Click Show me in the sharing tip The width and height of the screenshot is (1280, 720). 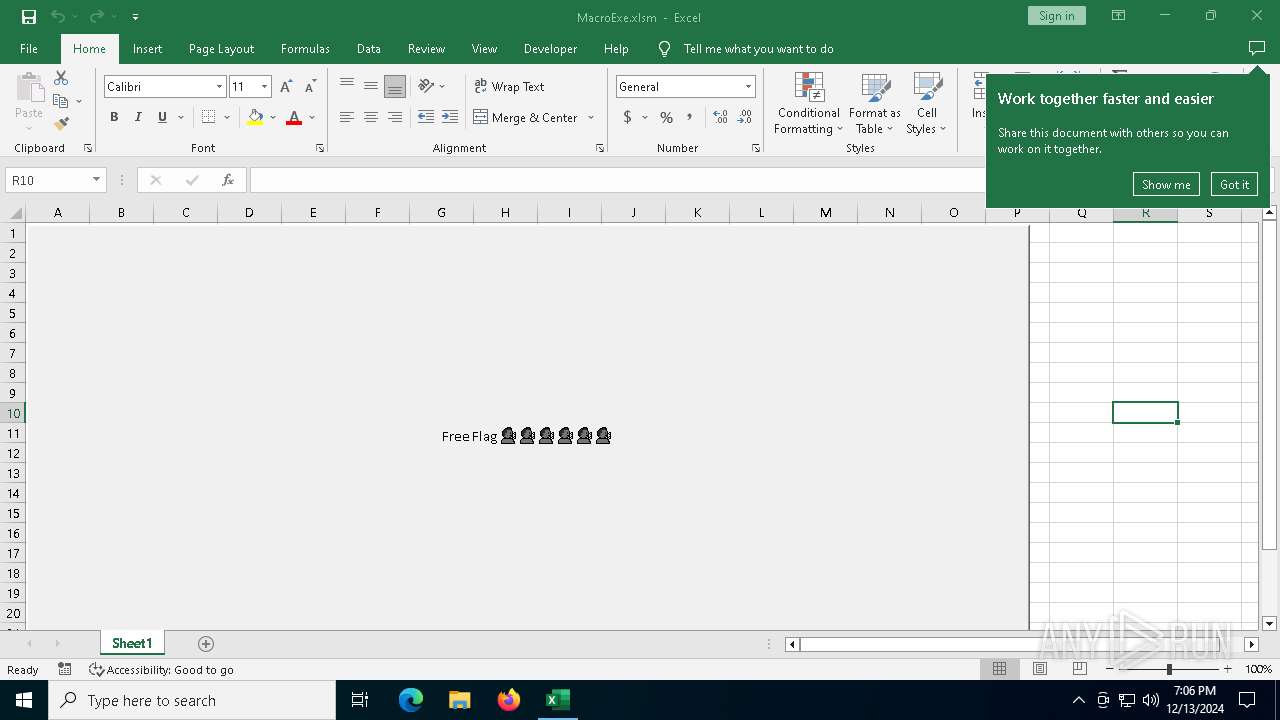tap(1166, 184)
